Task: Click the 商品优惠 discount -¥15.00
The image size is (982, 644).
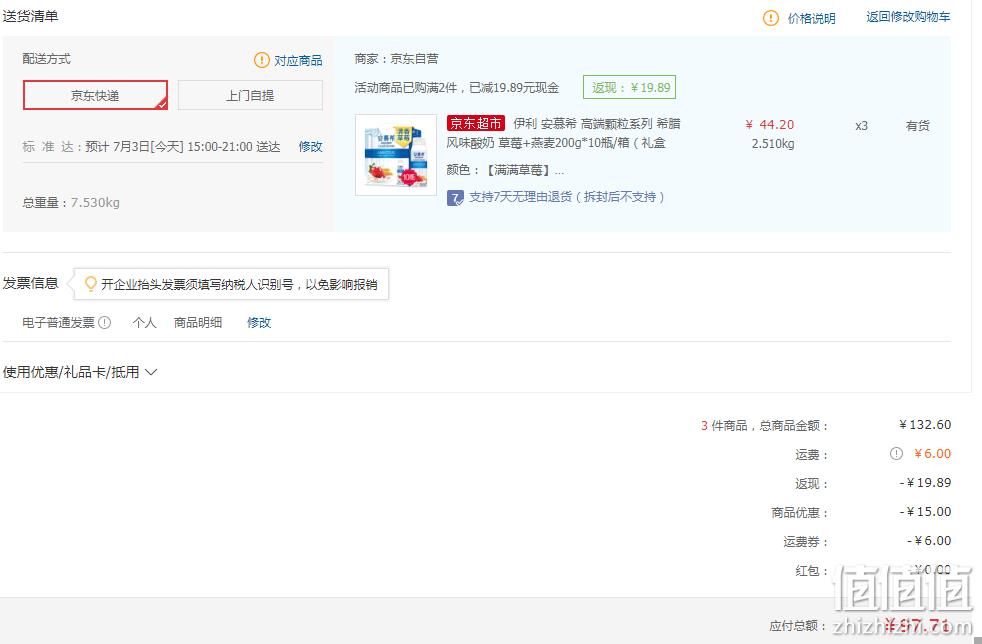Action: [926, 512]
